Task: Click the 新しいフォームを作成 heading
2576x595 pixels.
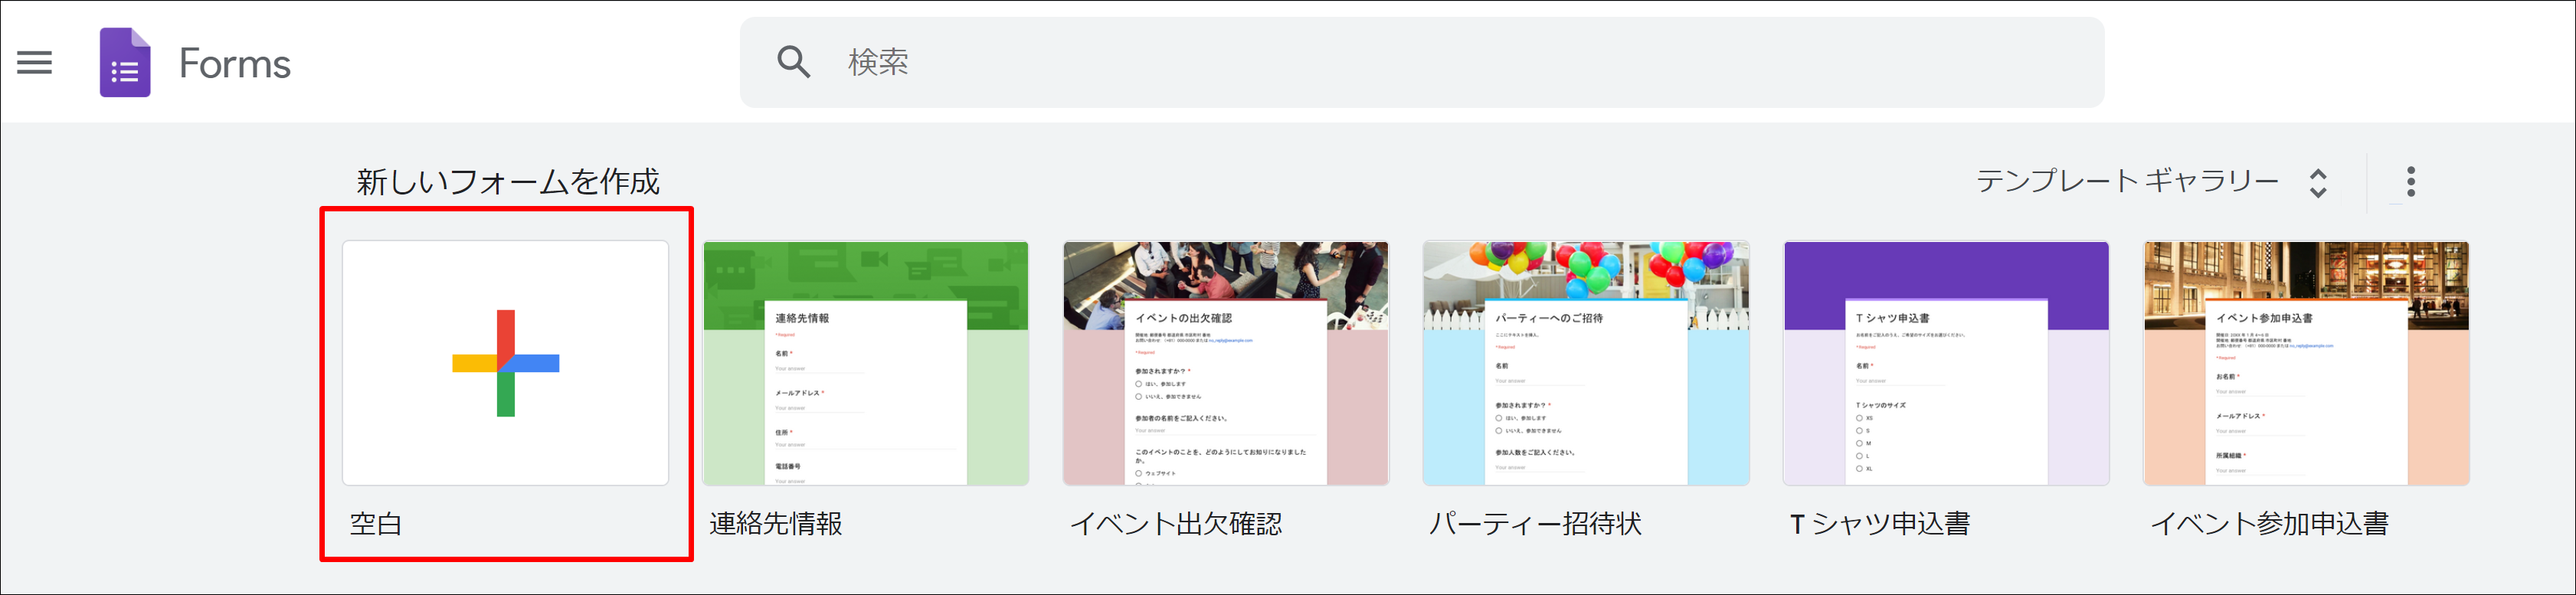Action: 508,182
